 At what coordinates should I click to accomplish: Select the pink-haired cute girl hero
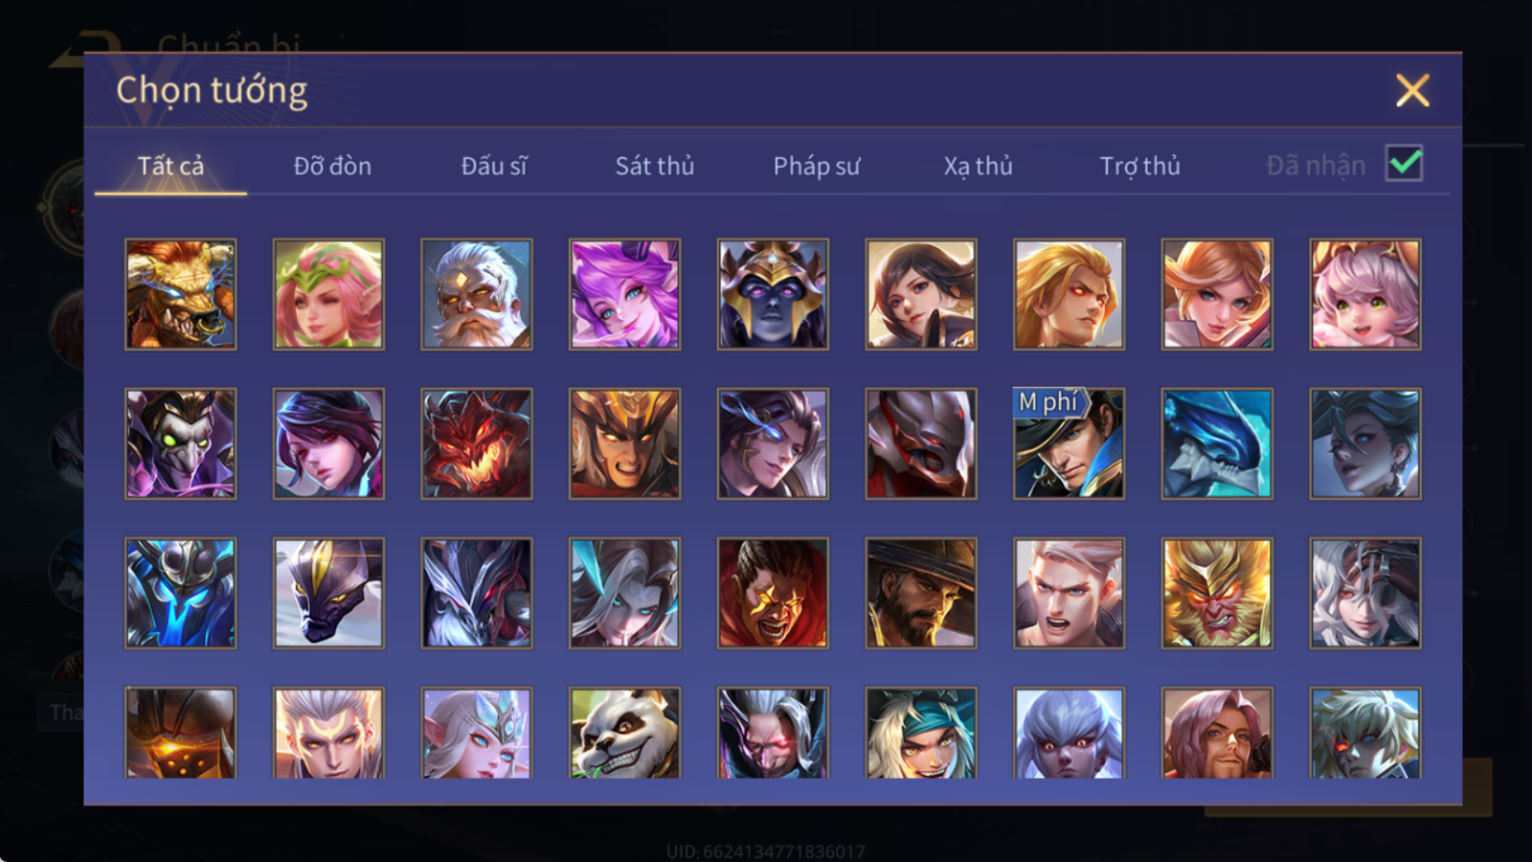pyautogui.click(x=1365, y=294)
